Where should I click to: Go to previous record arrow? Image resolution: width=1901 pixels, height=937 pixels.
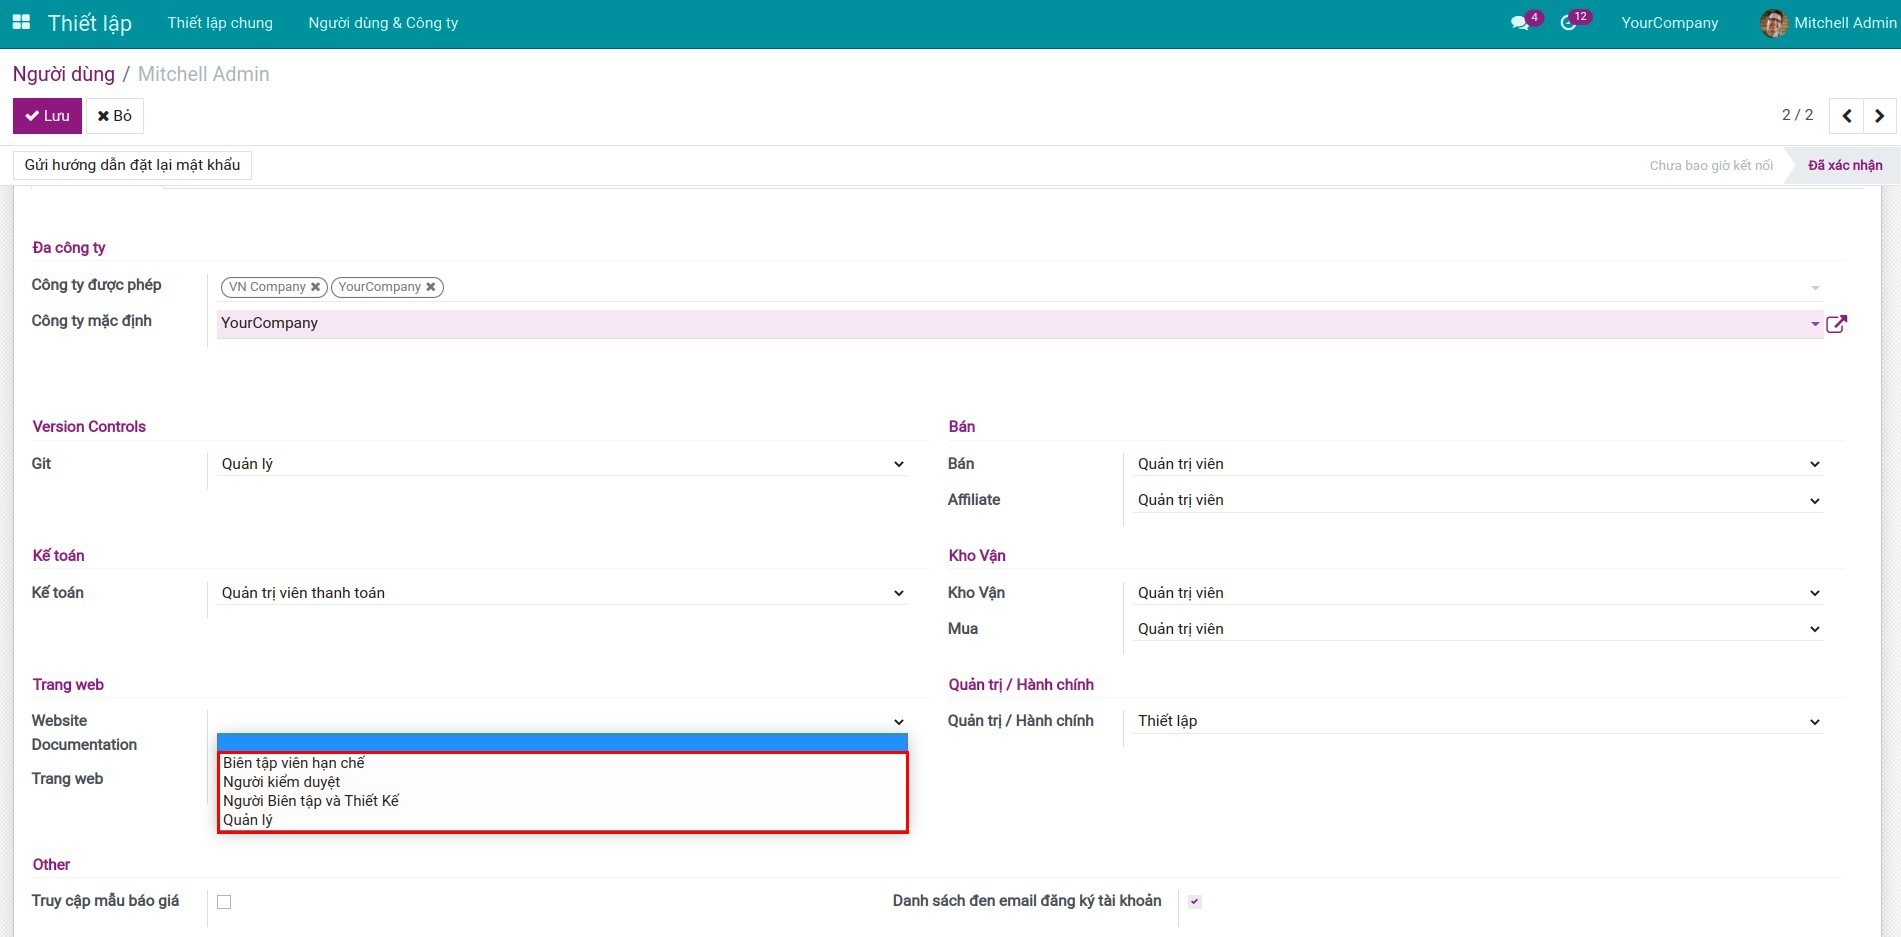pyautogui.click(x=1846, y=116)
